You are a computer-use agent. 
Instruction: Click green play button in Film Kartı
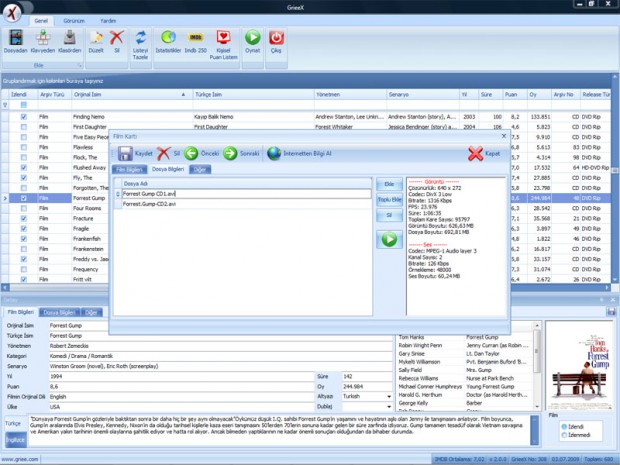[x=389, y=239]
